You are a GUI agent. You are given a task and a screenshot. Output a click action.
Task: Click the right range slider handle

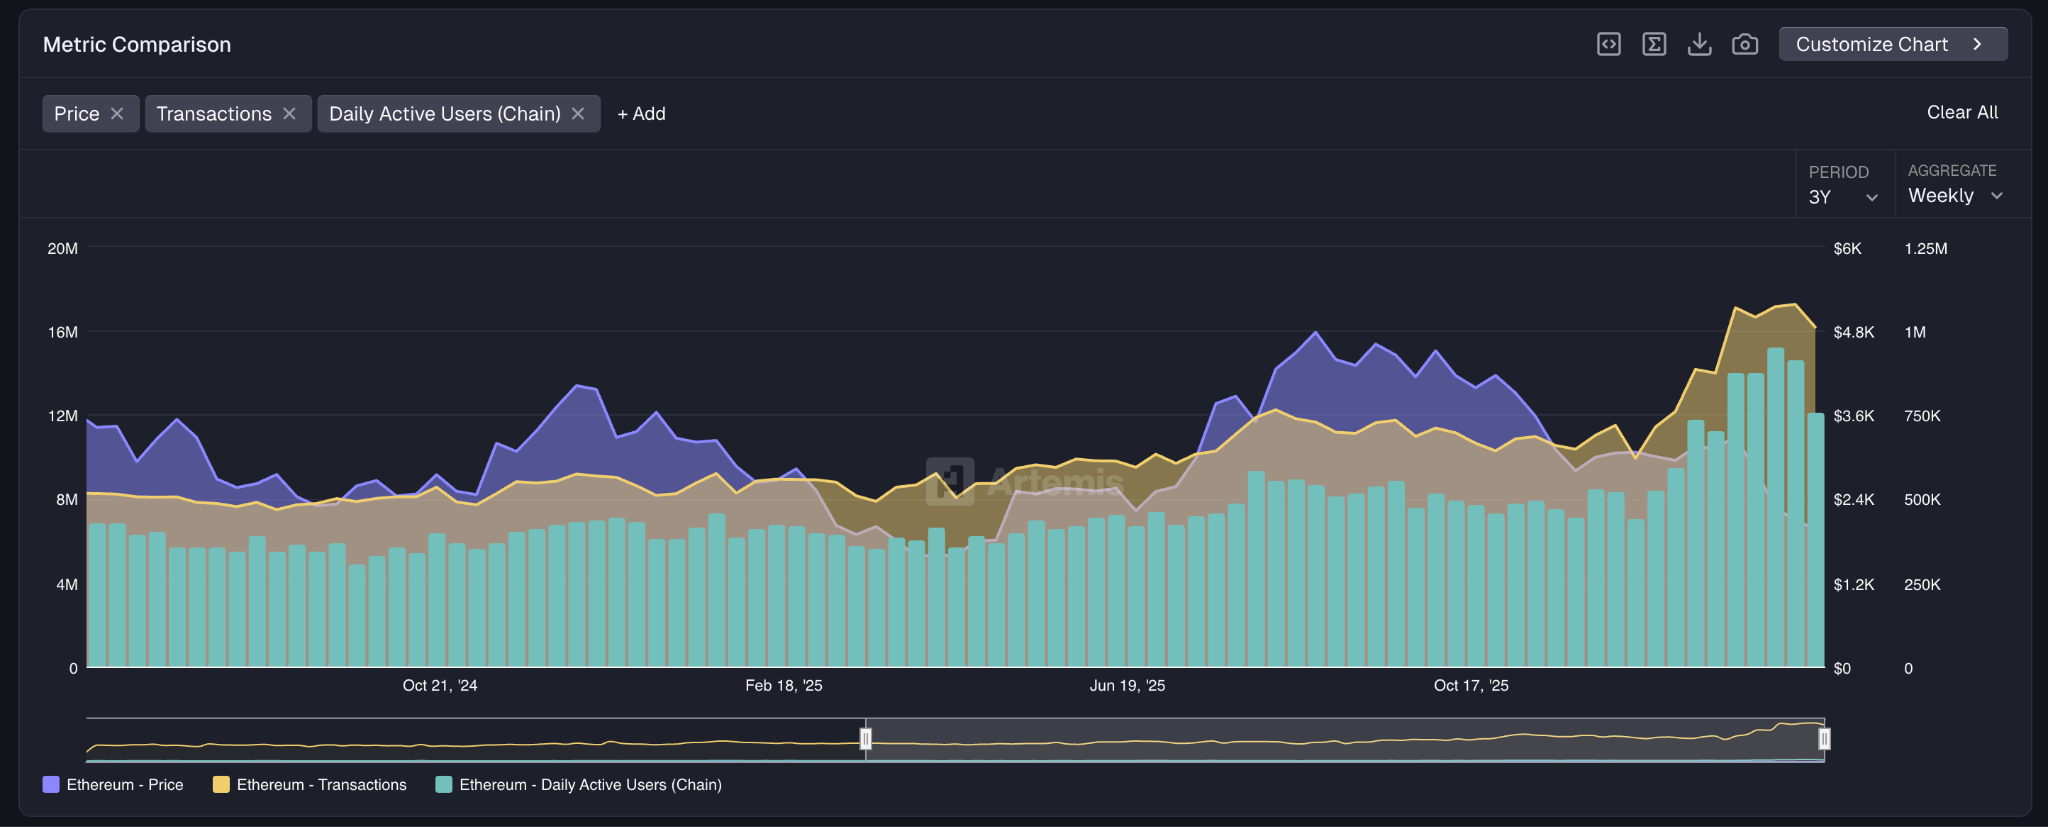click(x=1824, y=739)
